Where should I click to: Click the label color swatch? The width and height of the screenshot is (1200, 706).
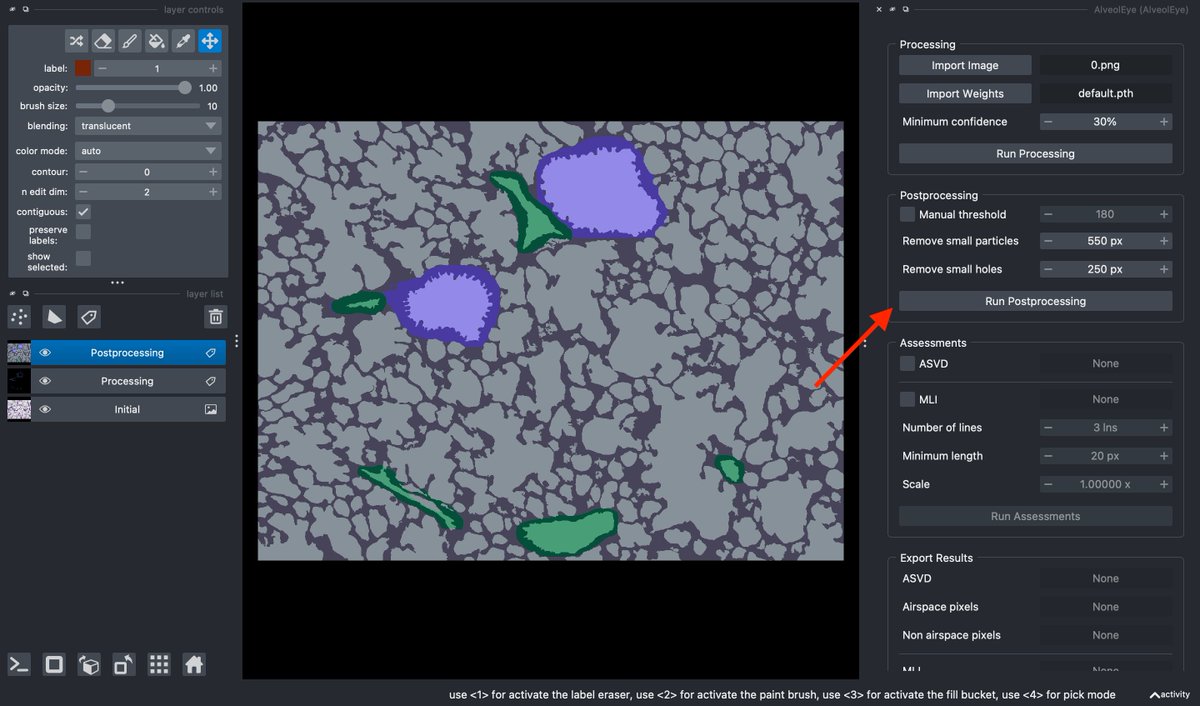point(83,69)
